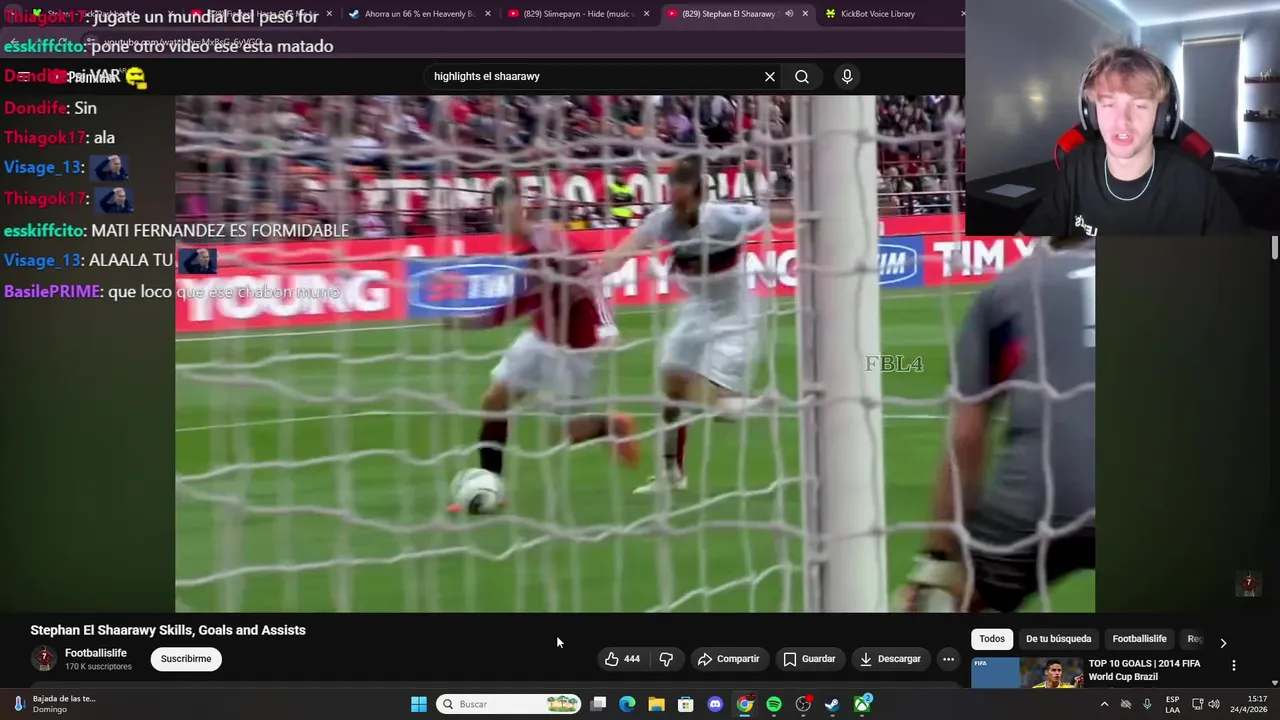Select the Footballislife filter chip

(1139, 639)
